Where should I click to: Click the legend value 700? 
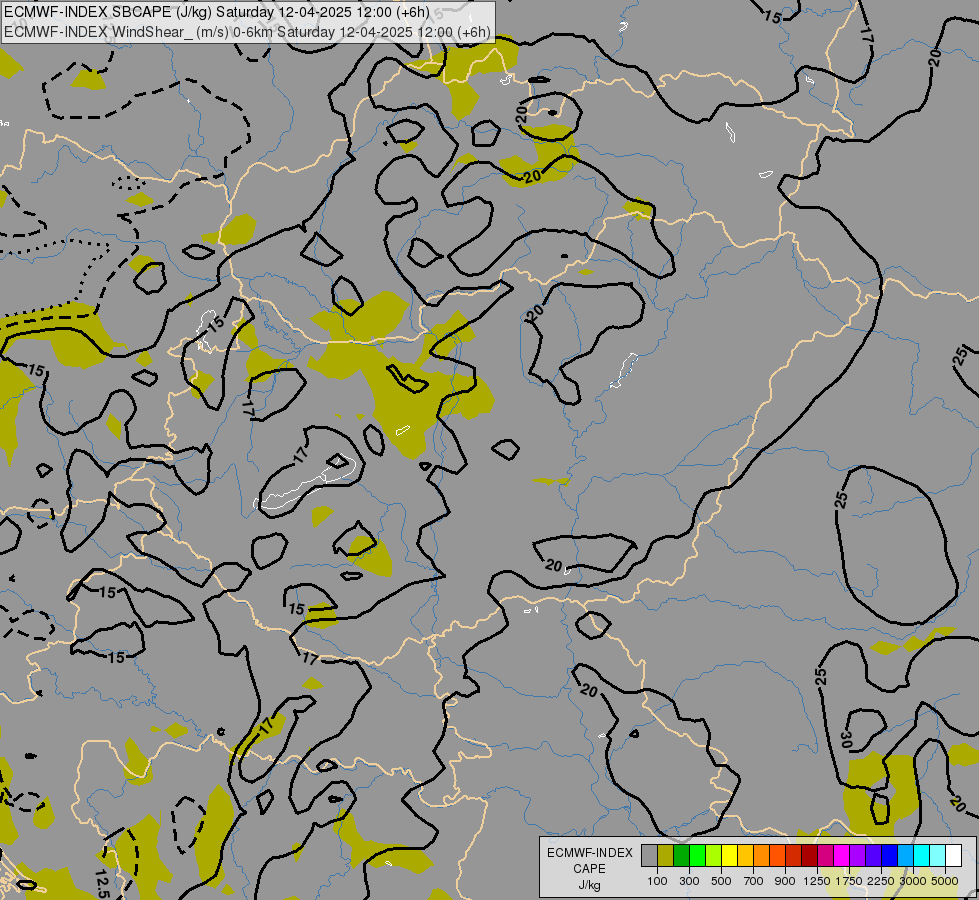click(754, 881)
